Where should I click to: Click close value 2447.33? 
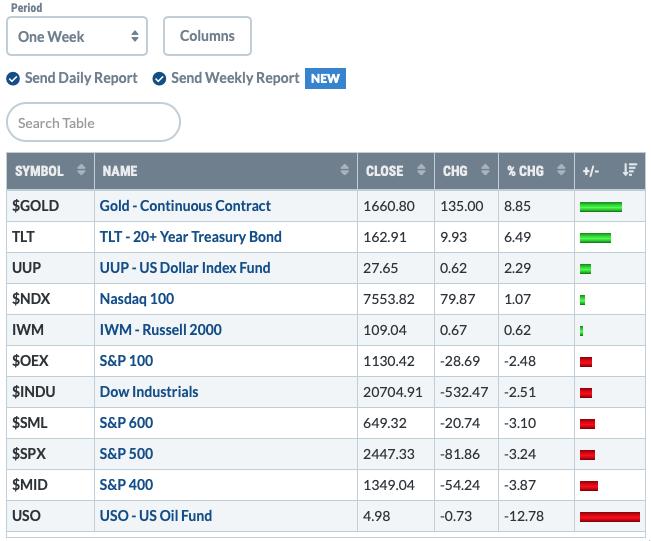(389, 454)
